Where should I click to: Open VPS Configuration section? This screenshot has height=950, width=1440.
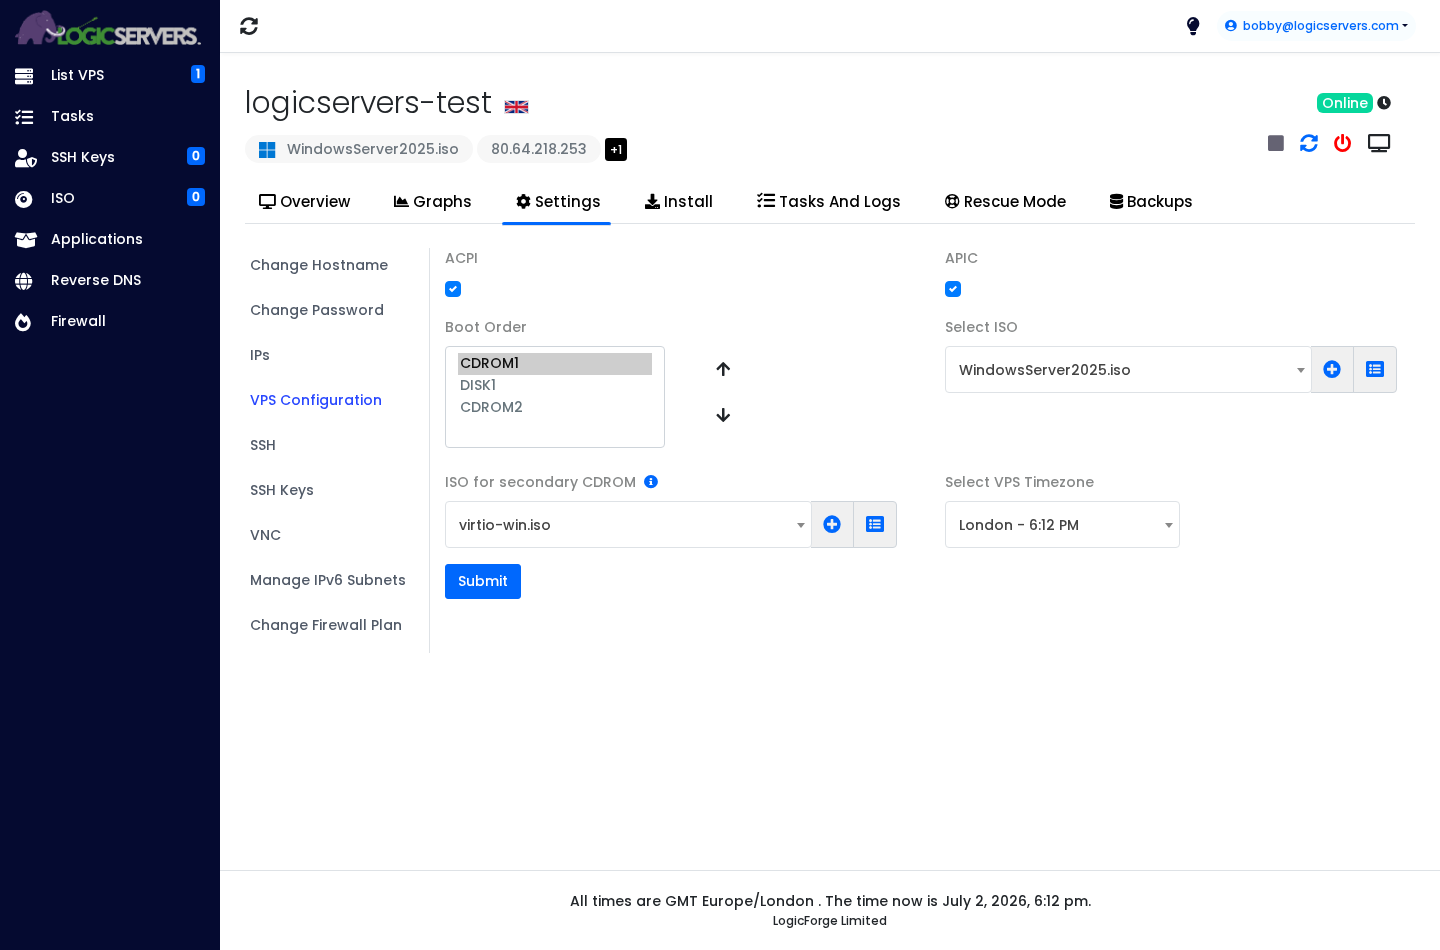click(x=316, y=400)
